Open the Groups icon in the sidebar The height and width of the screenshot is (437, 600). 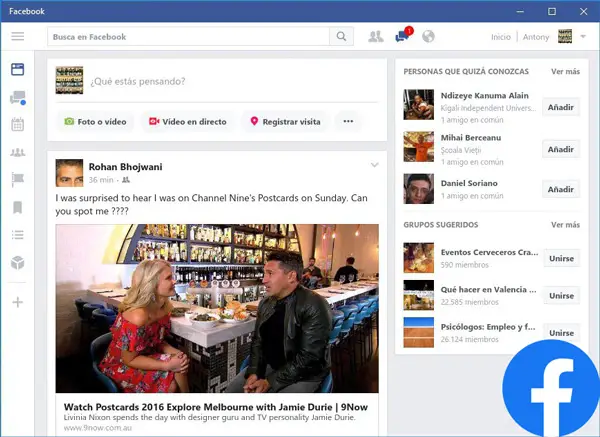click(x=17, y=153)
